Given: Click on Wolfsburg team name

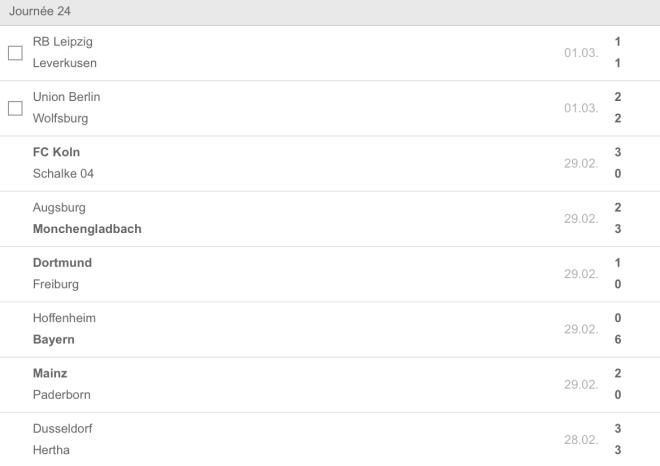Looking at the screenshot, I should point(61,118).
